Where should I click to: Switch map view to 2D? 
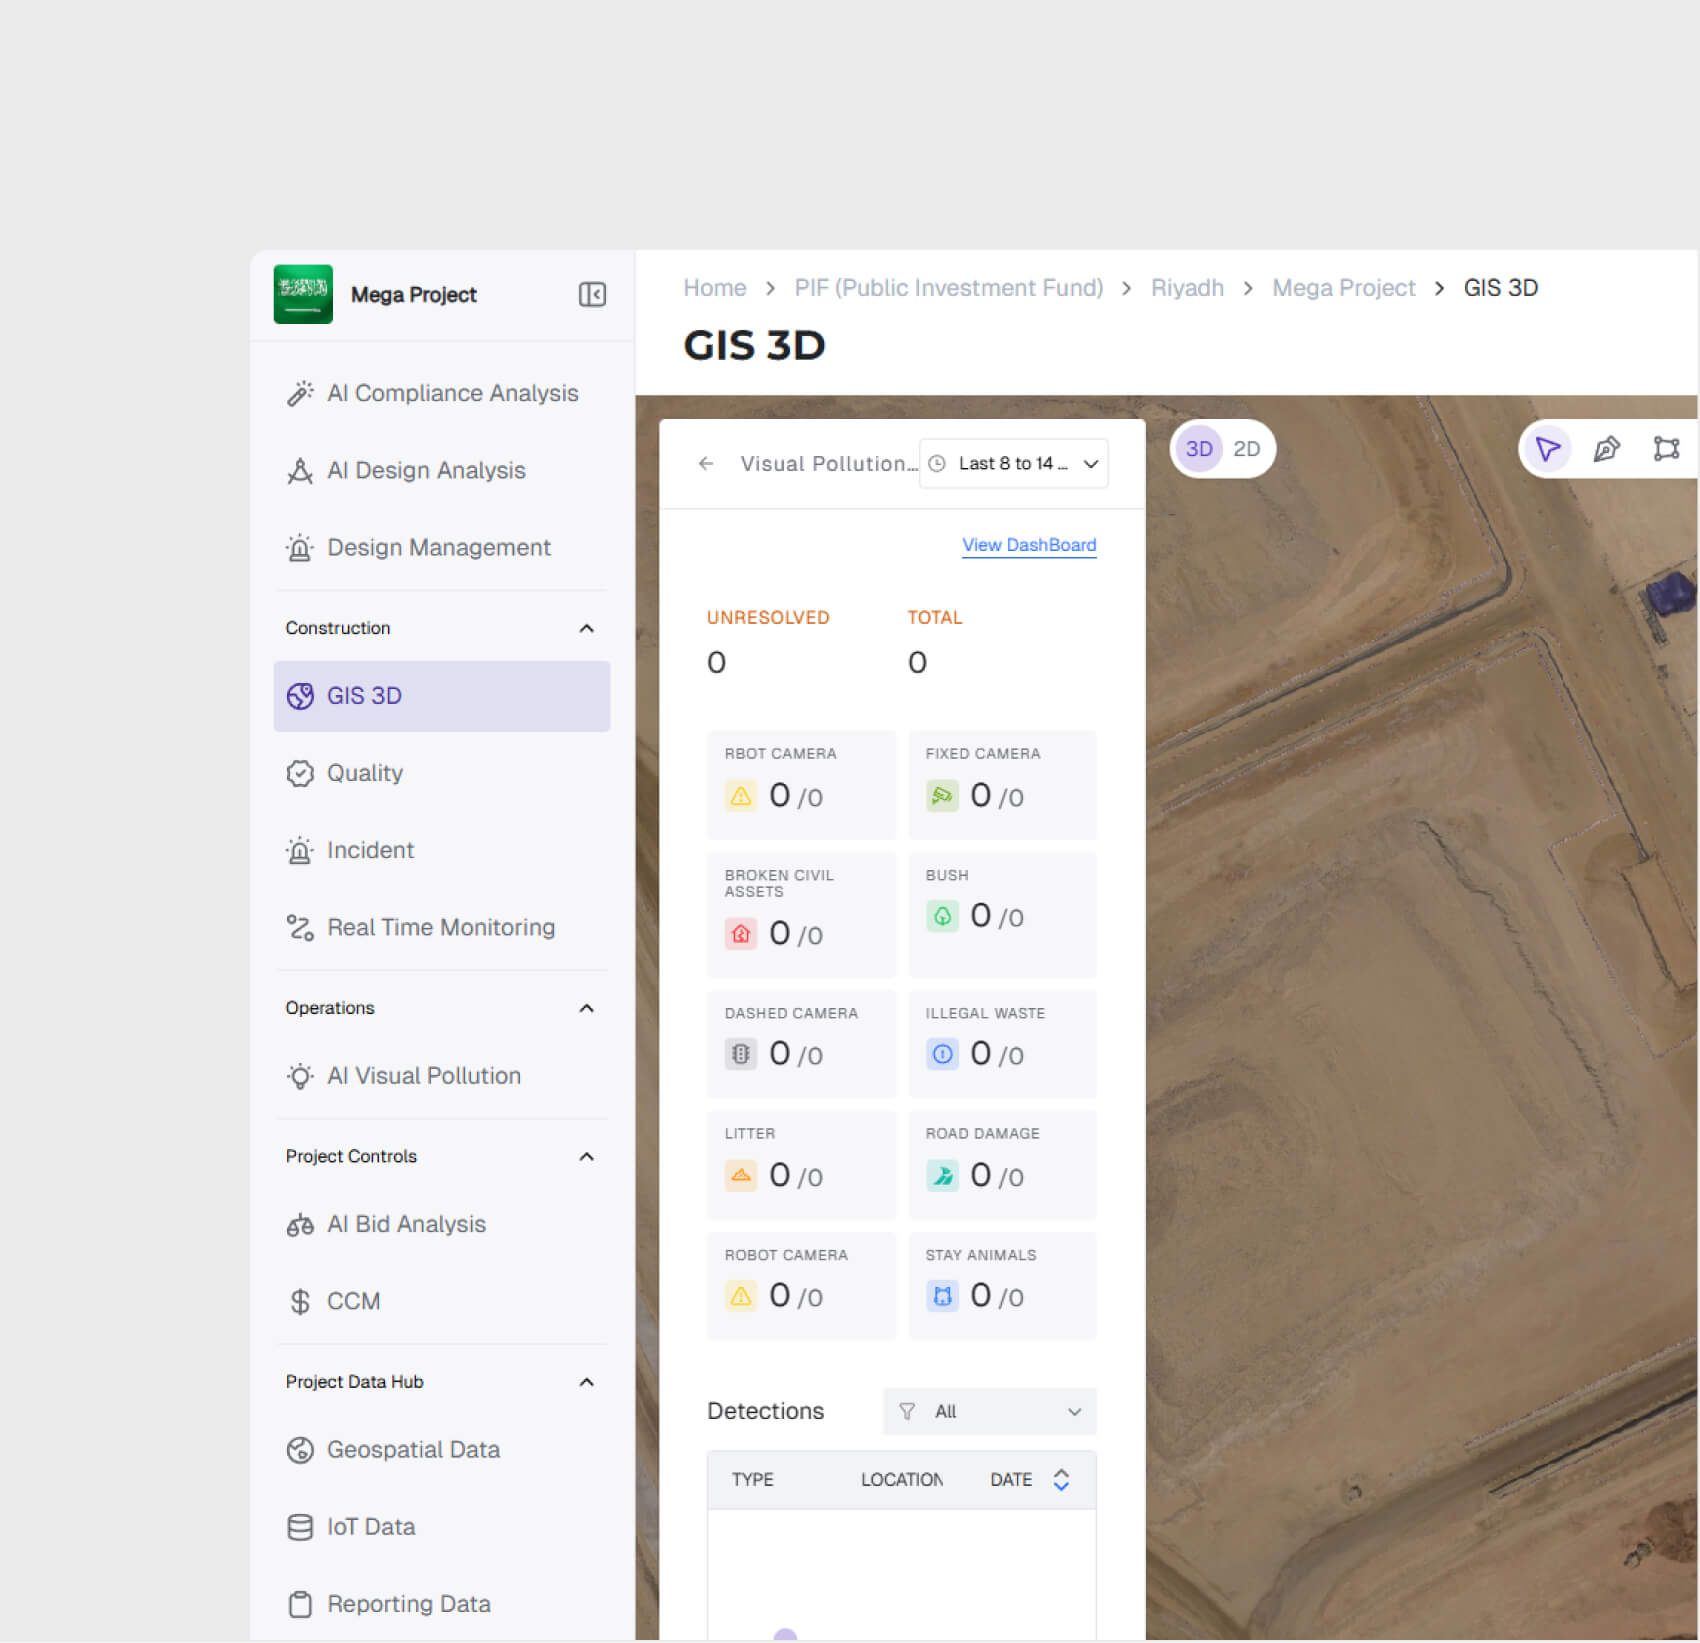click(x=1247, y=449)
